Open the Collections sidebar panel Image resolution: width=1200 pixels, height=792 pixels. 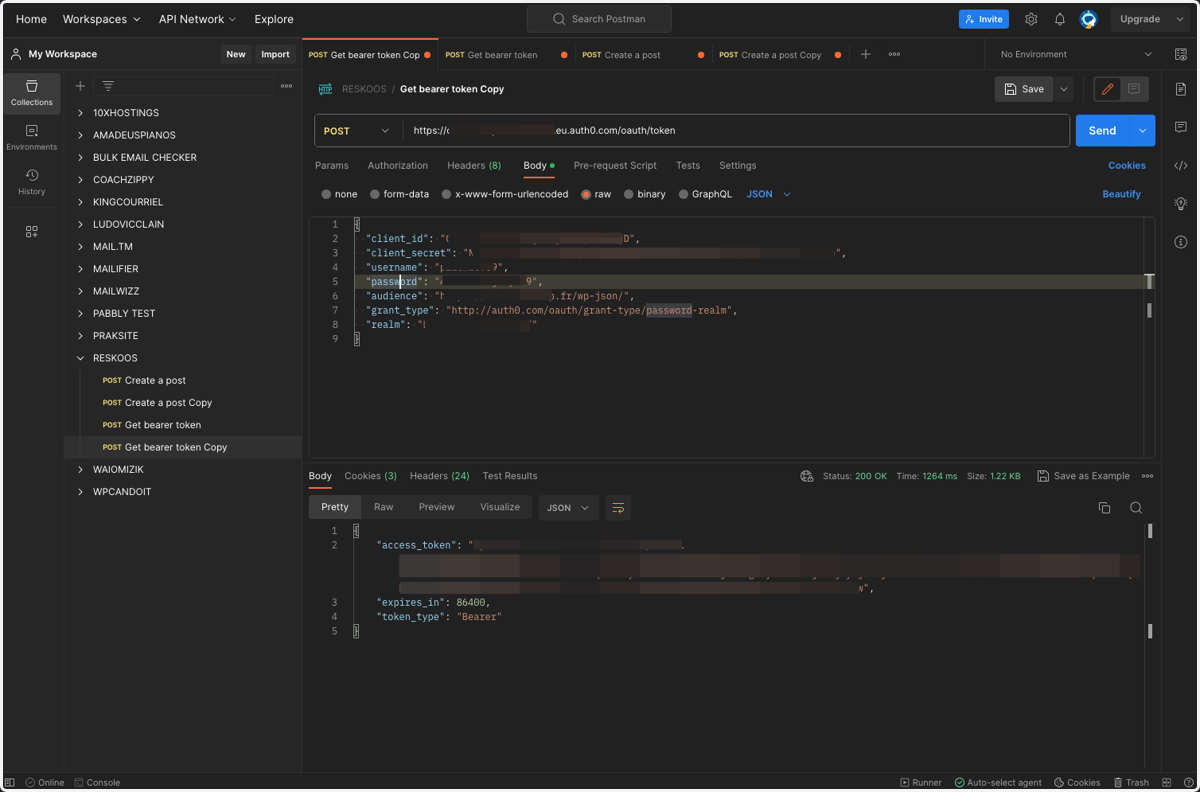[x=32, y=93]
